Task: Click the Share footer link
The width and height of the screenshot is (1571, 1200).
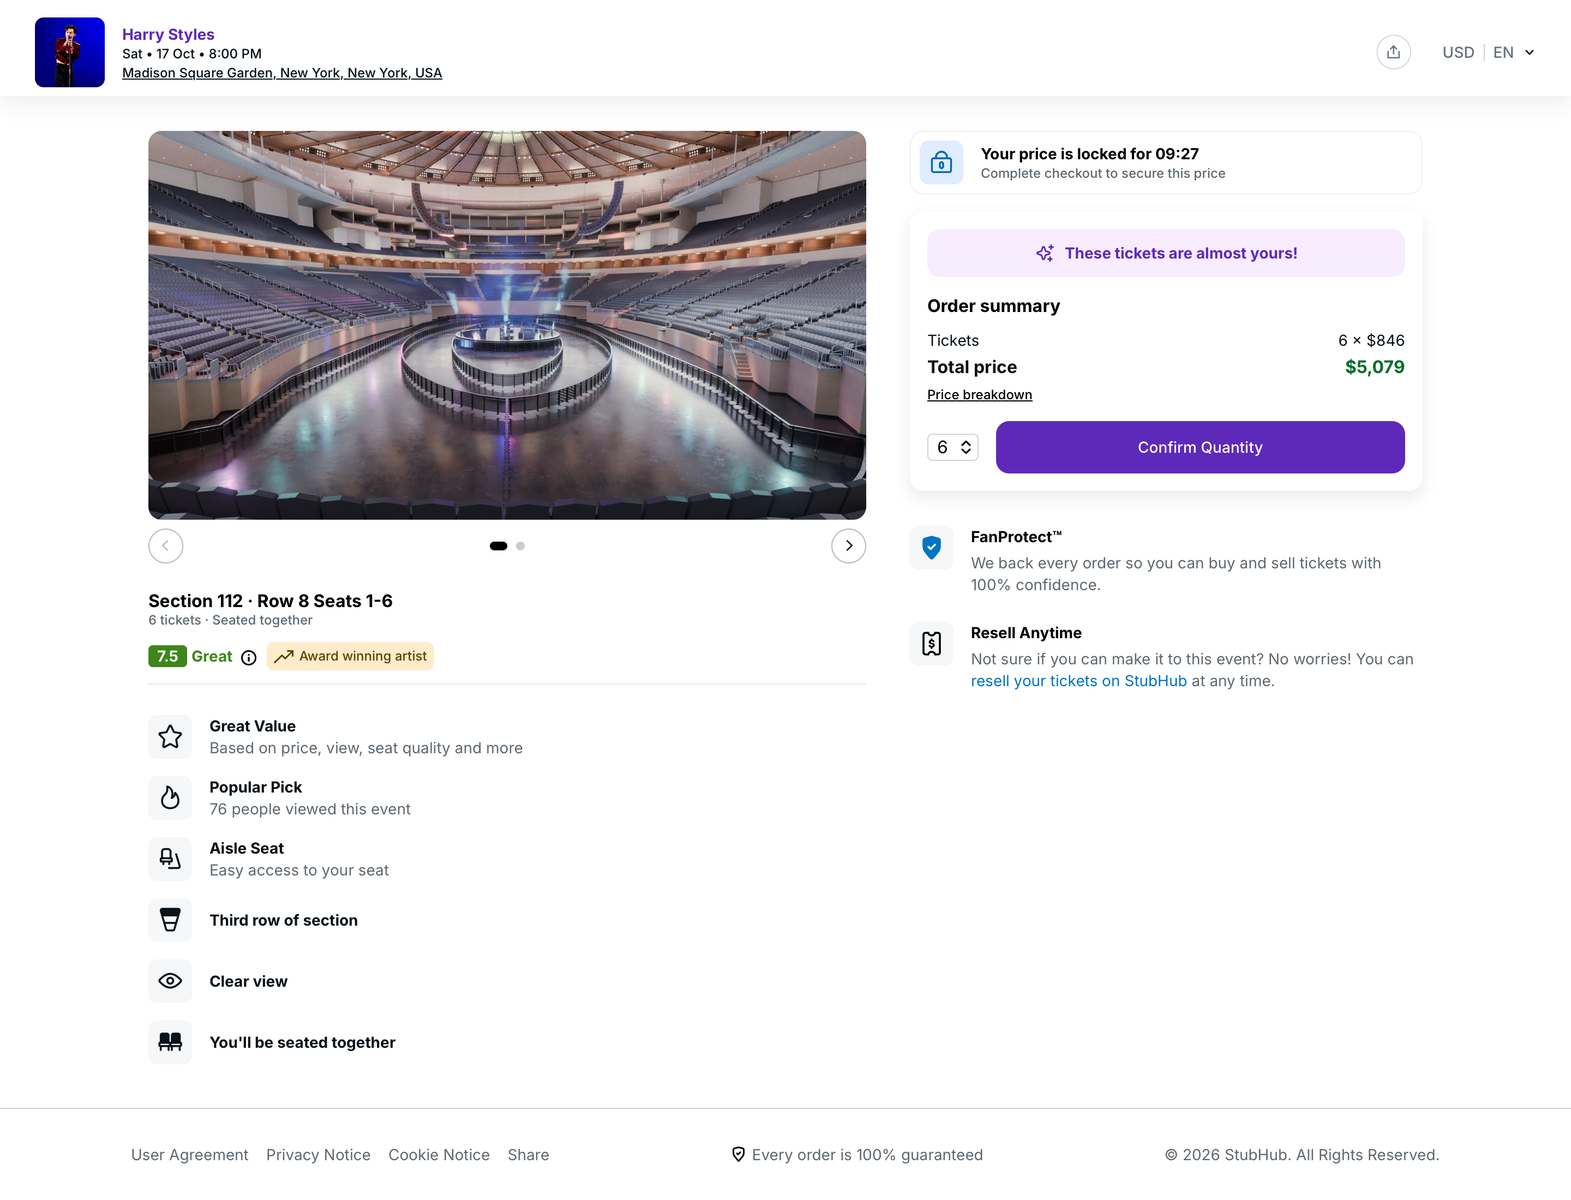Action: click(x=528, y=1155)
